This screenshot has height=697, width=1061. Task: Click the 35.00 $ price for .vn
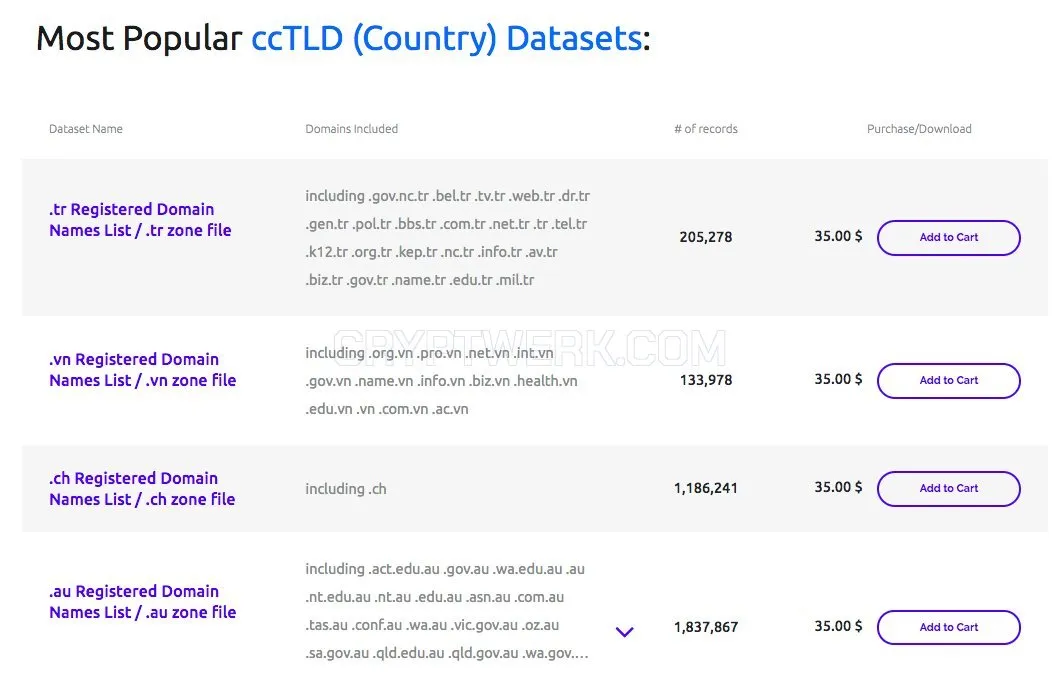tap(838, 379)
